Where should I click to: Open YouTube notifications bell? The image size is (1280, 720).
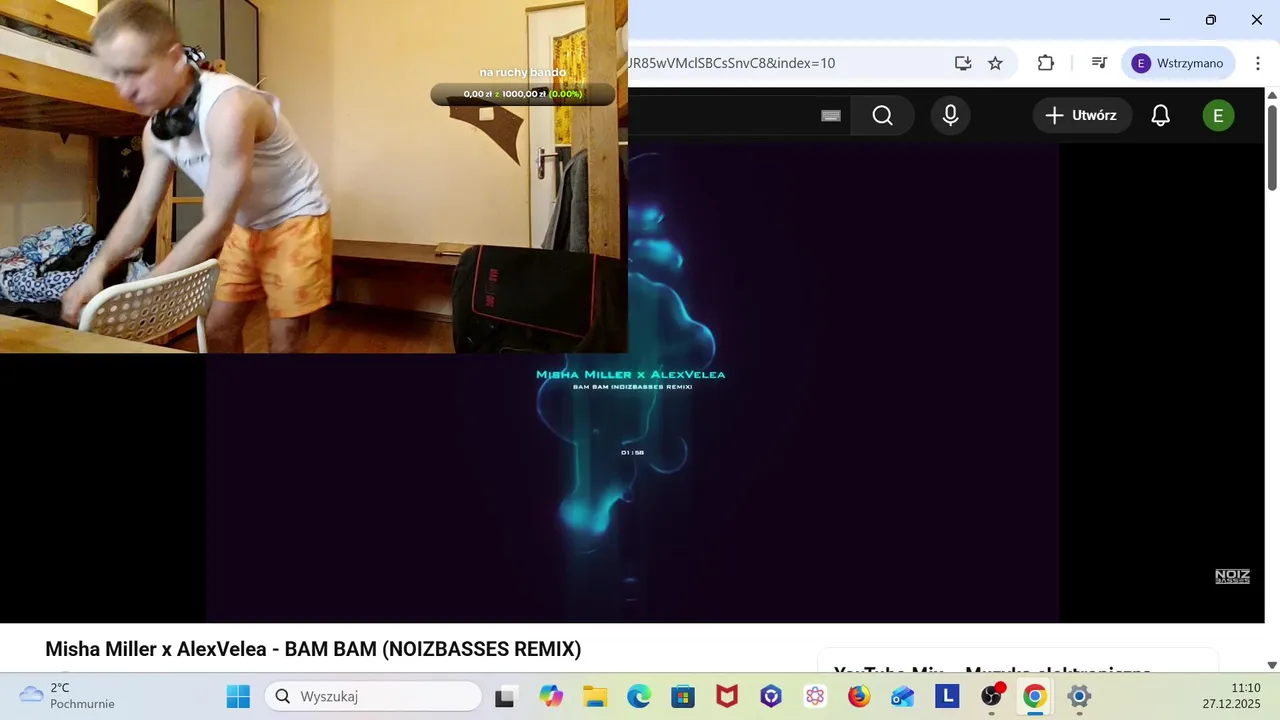(1160, 116)
